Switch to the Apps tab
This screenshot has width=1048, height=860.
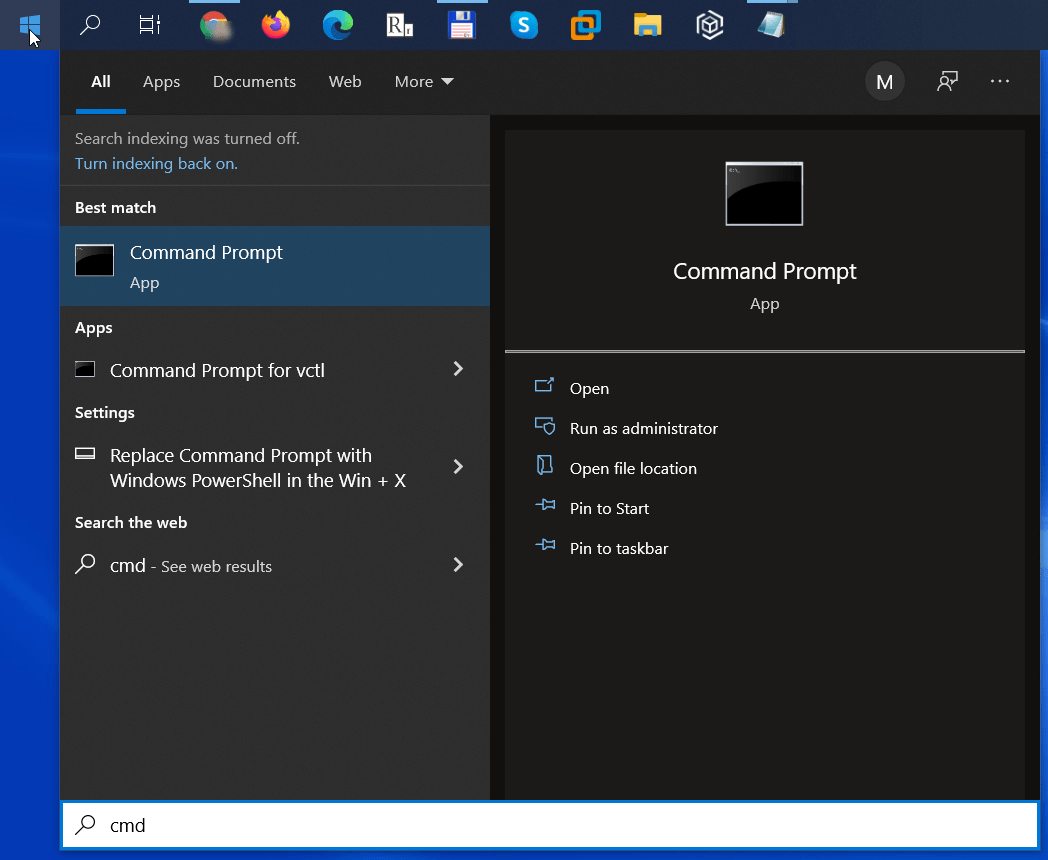[x=161, y=82]
